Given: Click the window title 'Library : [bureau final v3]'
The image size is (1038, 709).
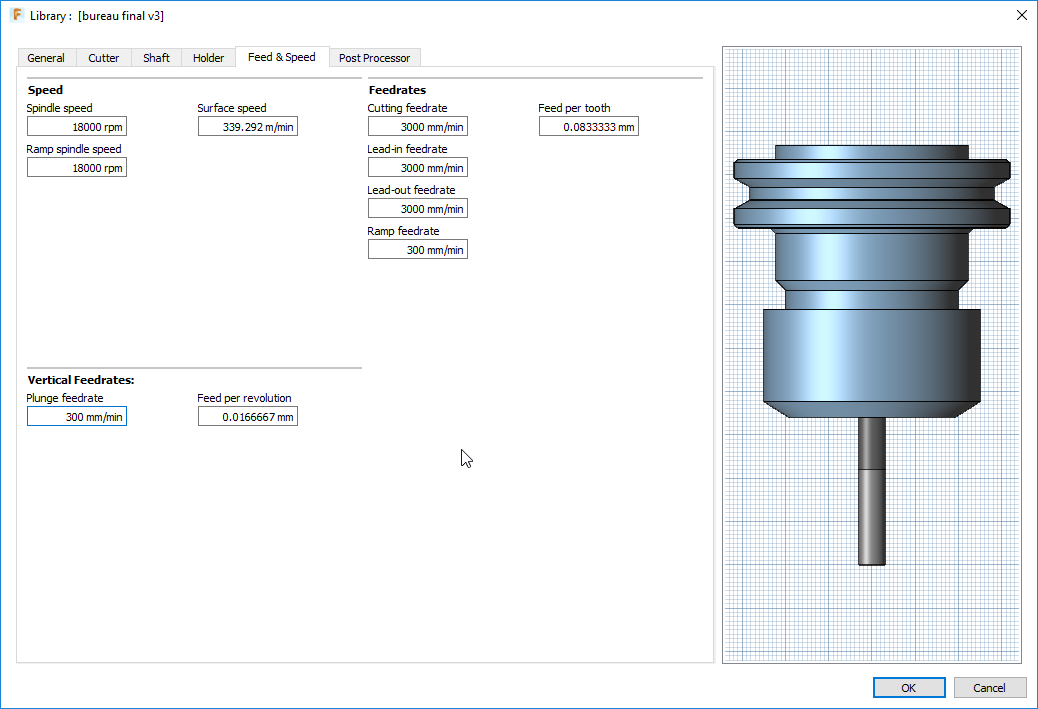Looking at the screenshot, I should [97, 16].
